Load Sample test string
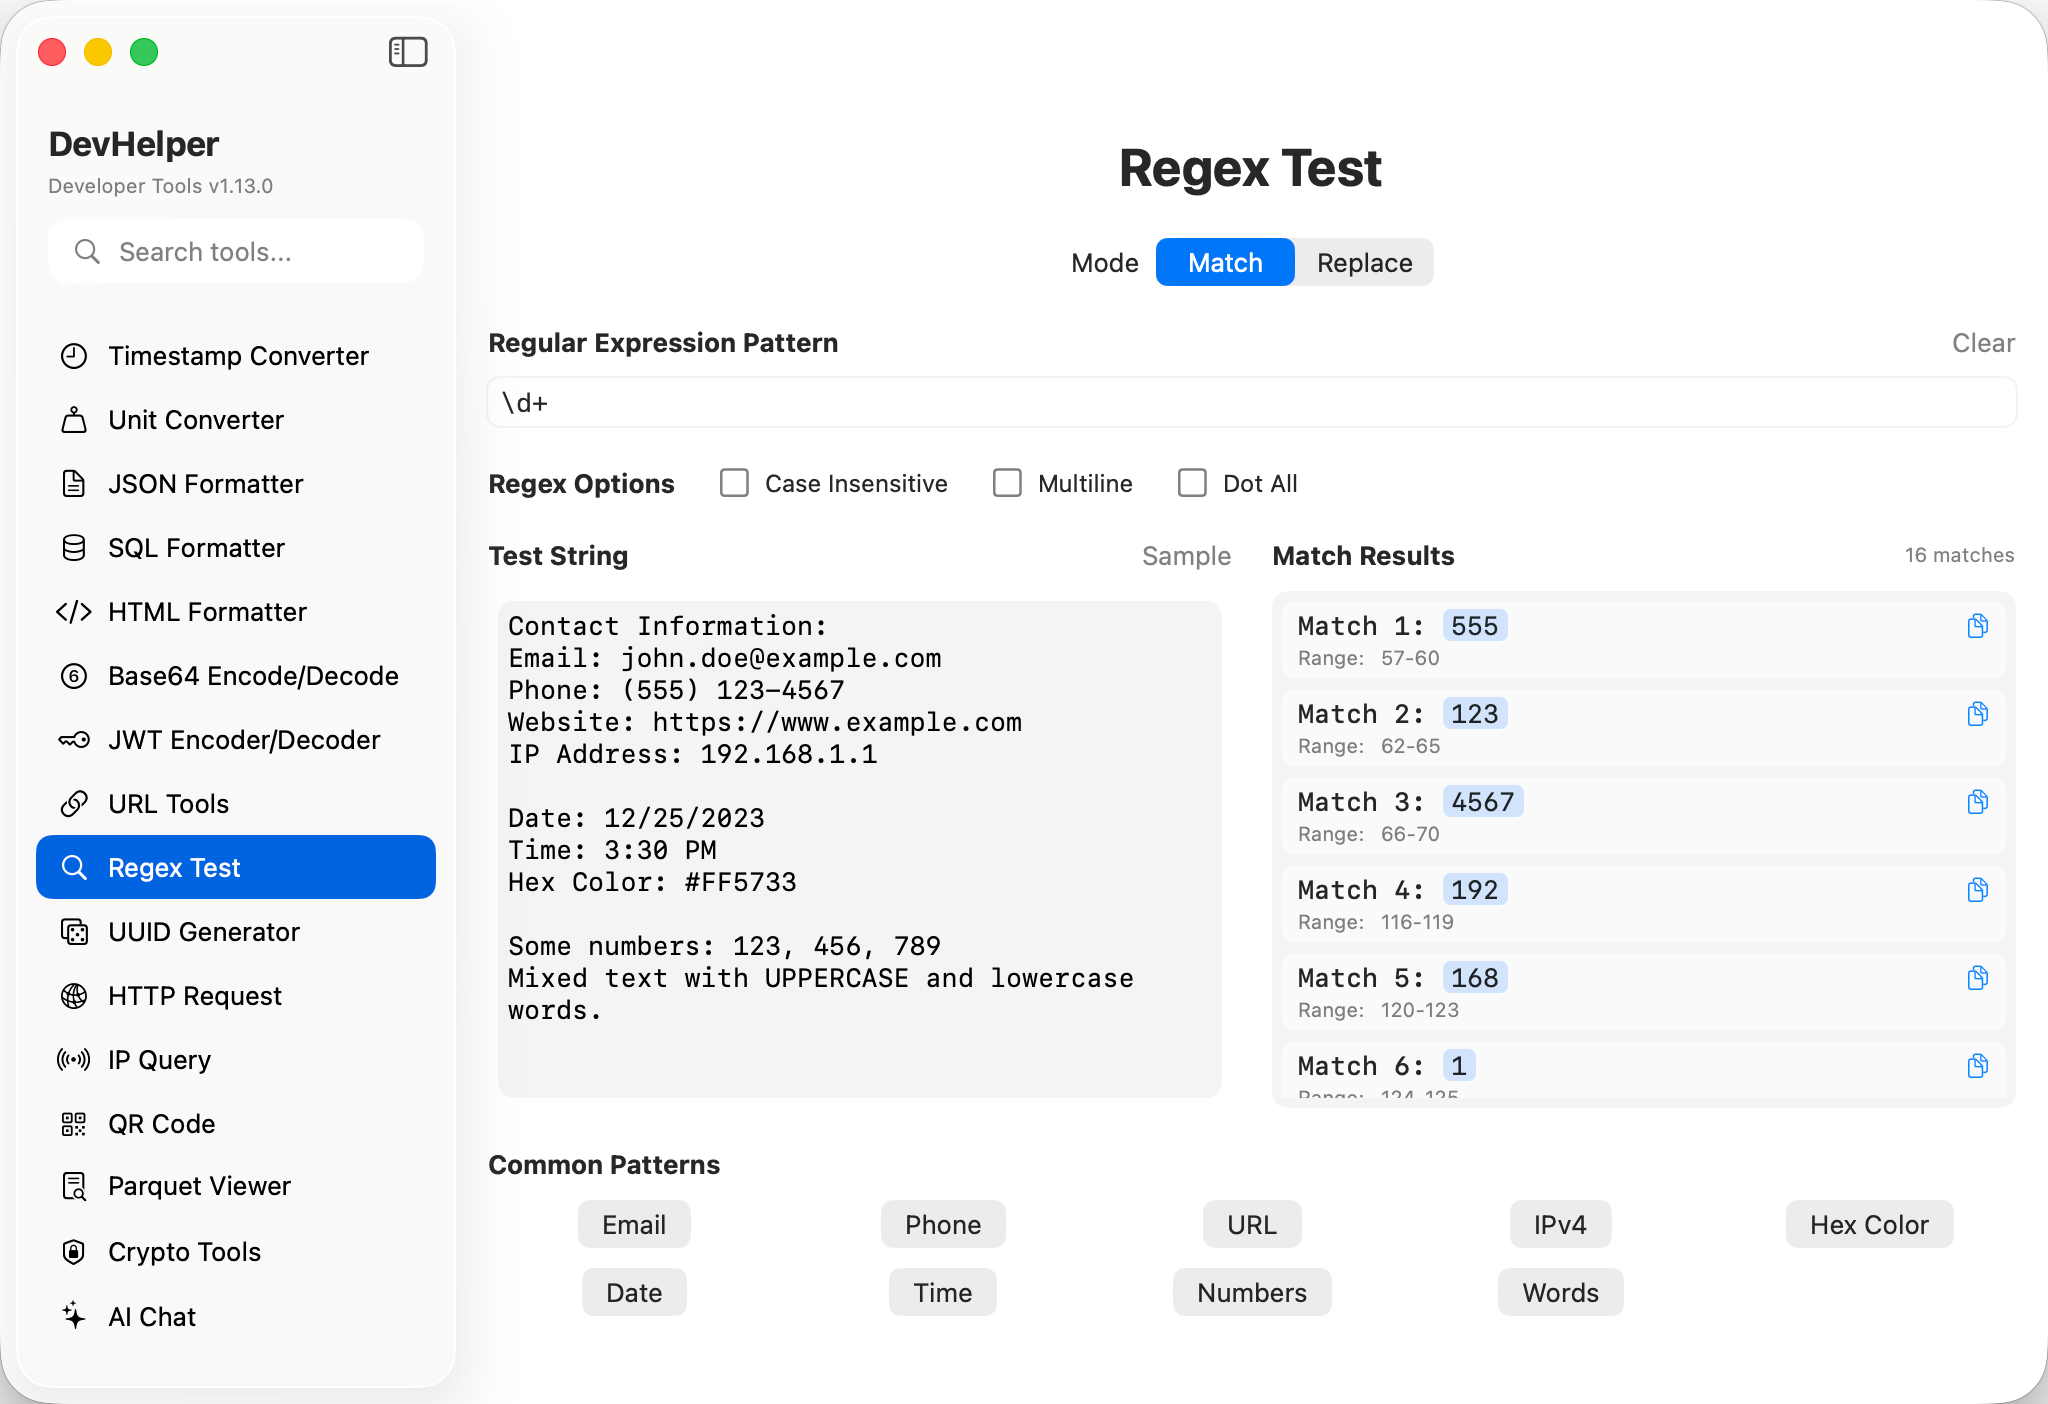 [1186, 556]
